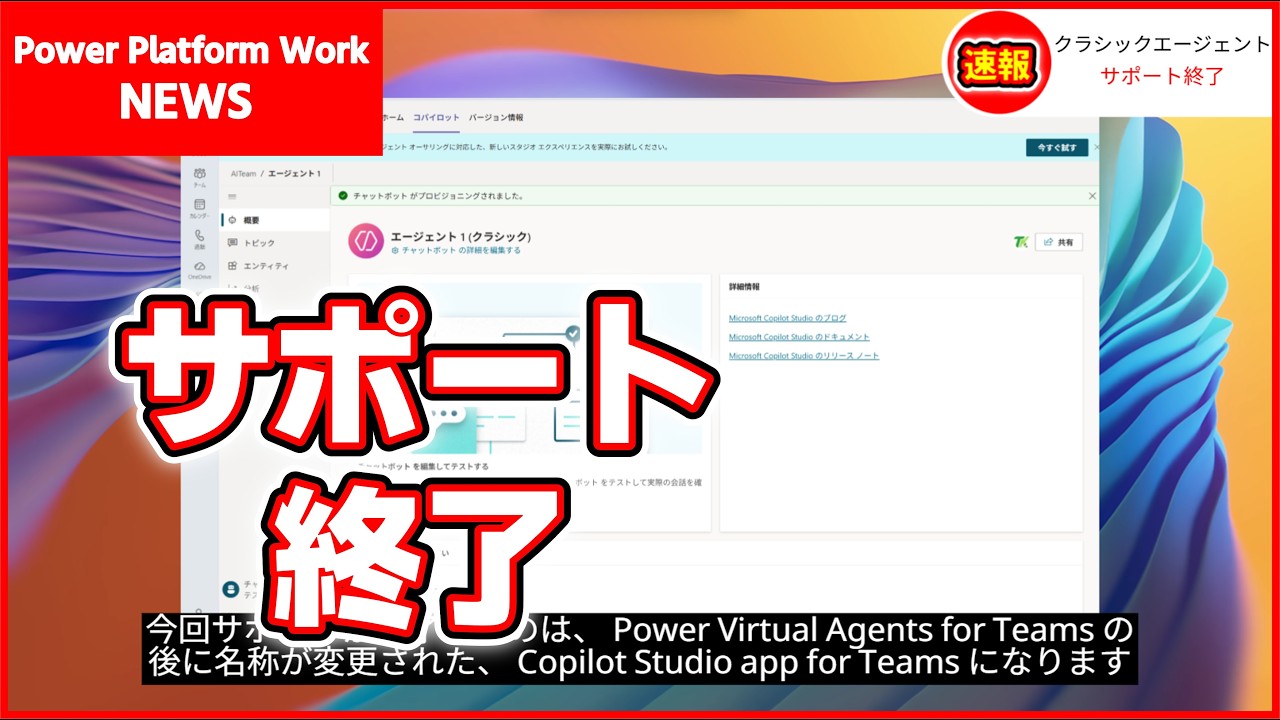
Task: Open Microsoft Copilot Studio のドキュメント link
Action: pyautogui.click(x=799, y=337)
